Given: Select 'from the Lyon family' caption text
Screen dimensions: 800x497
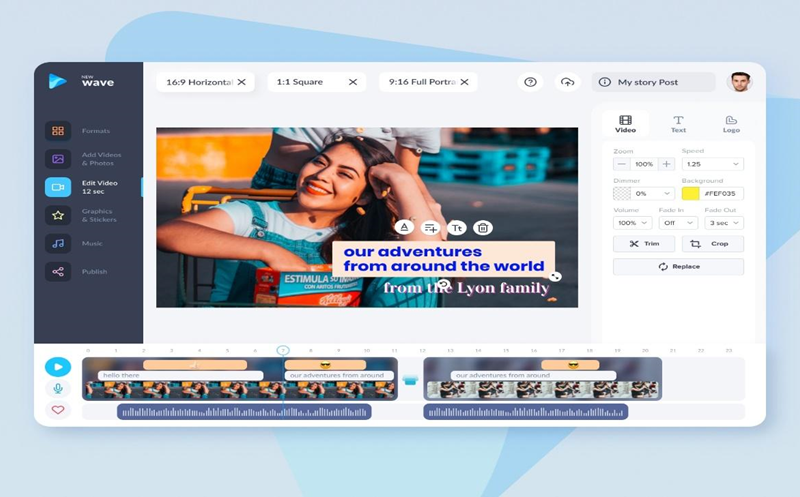Looking at the screenshot, I should pyautogui.click(x=466, y=288).
